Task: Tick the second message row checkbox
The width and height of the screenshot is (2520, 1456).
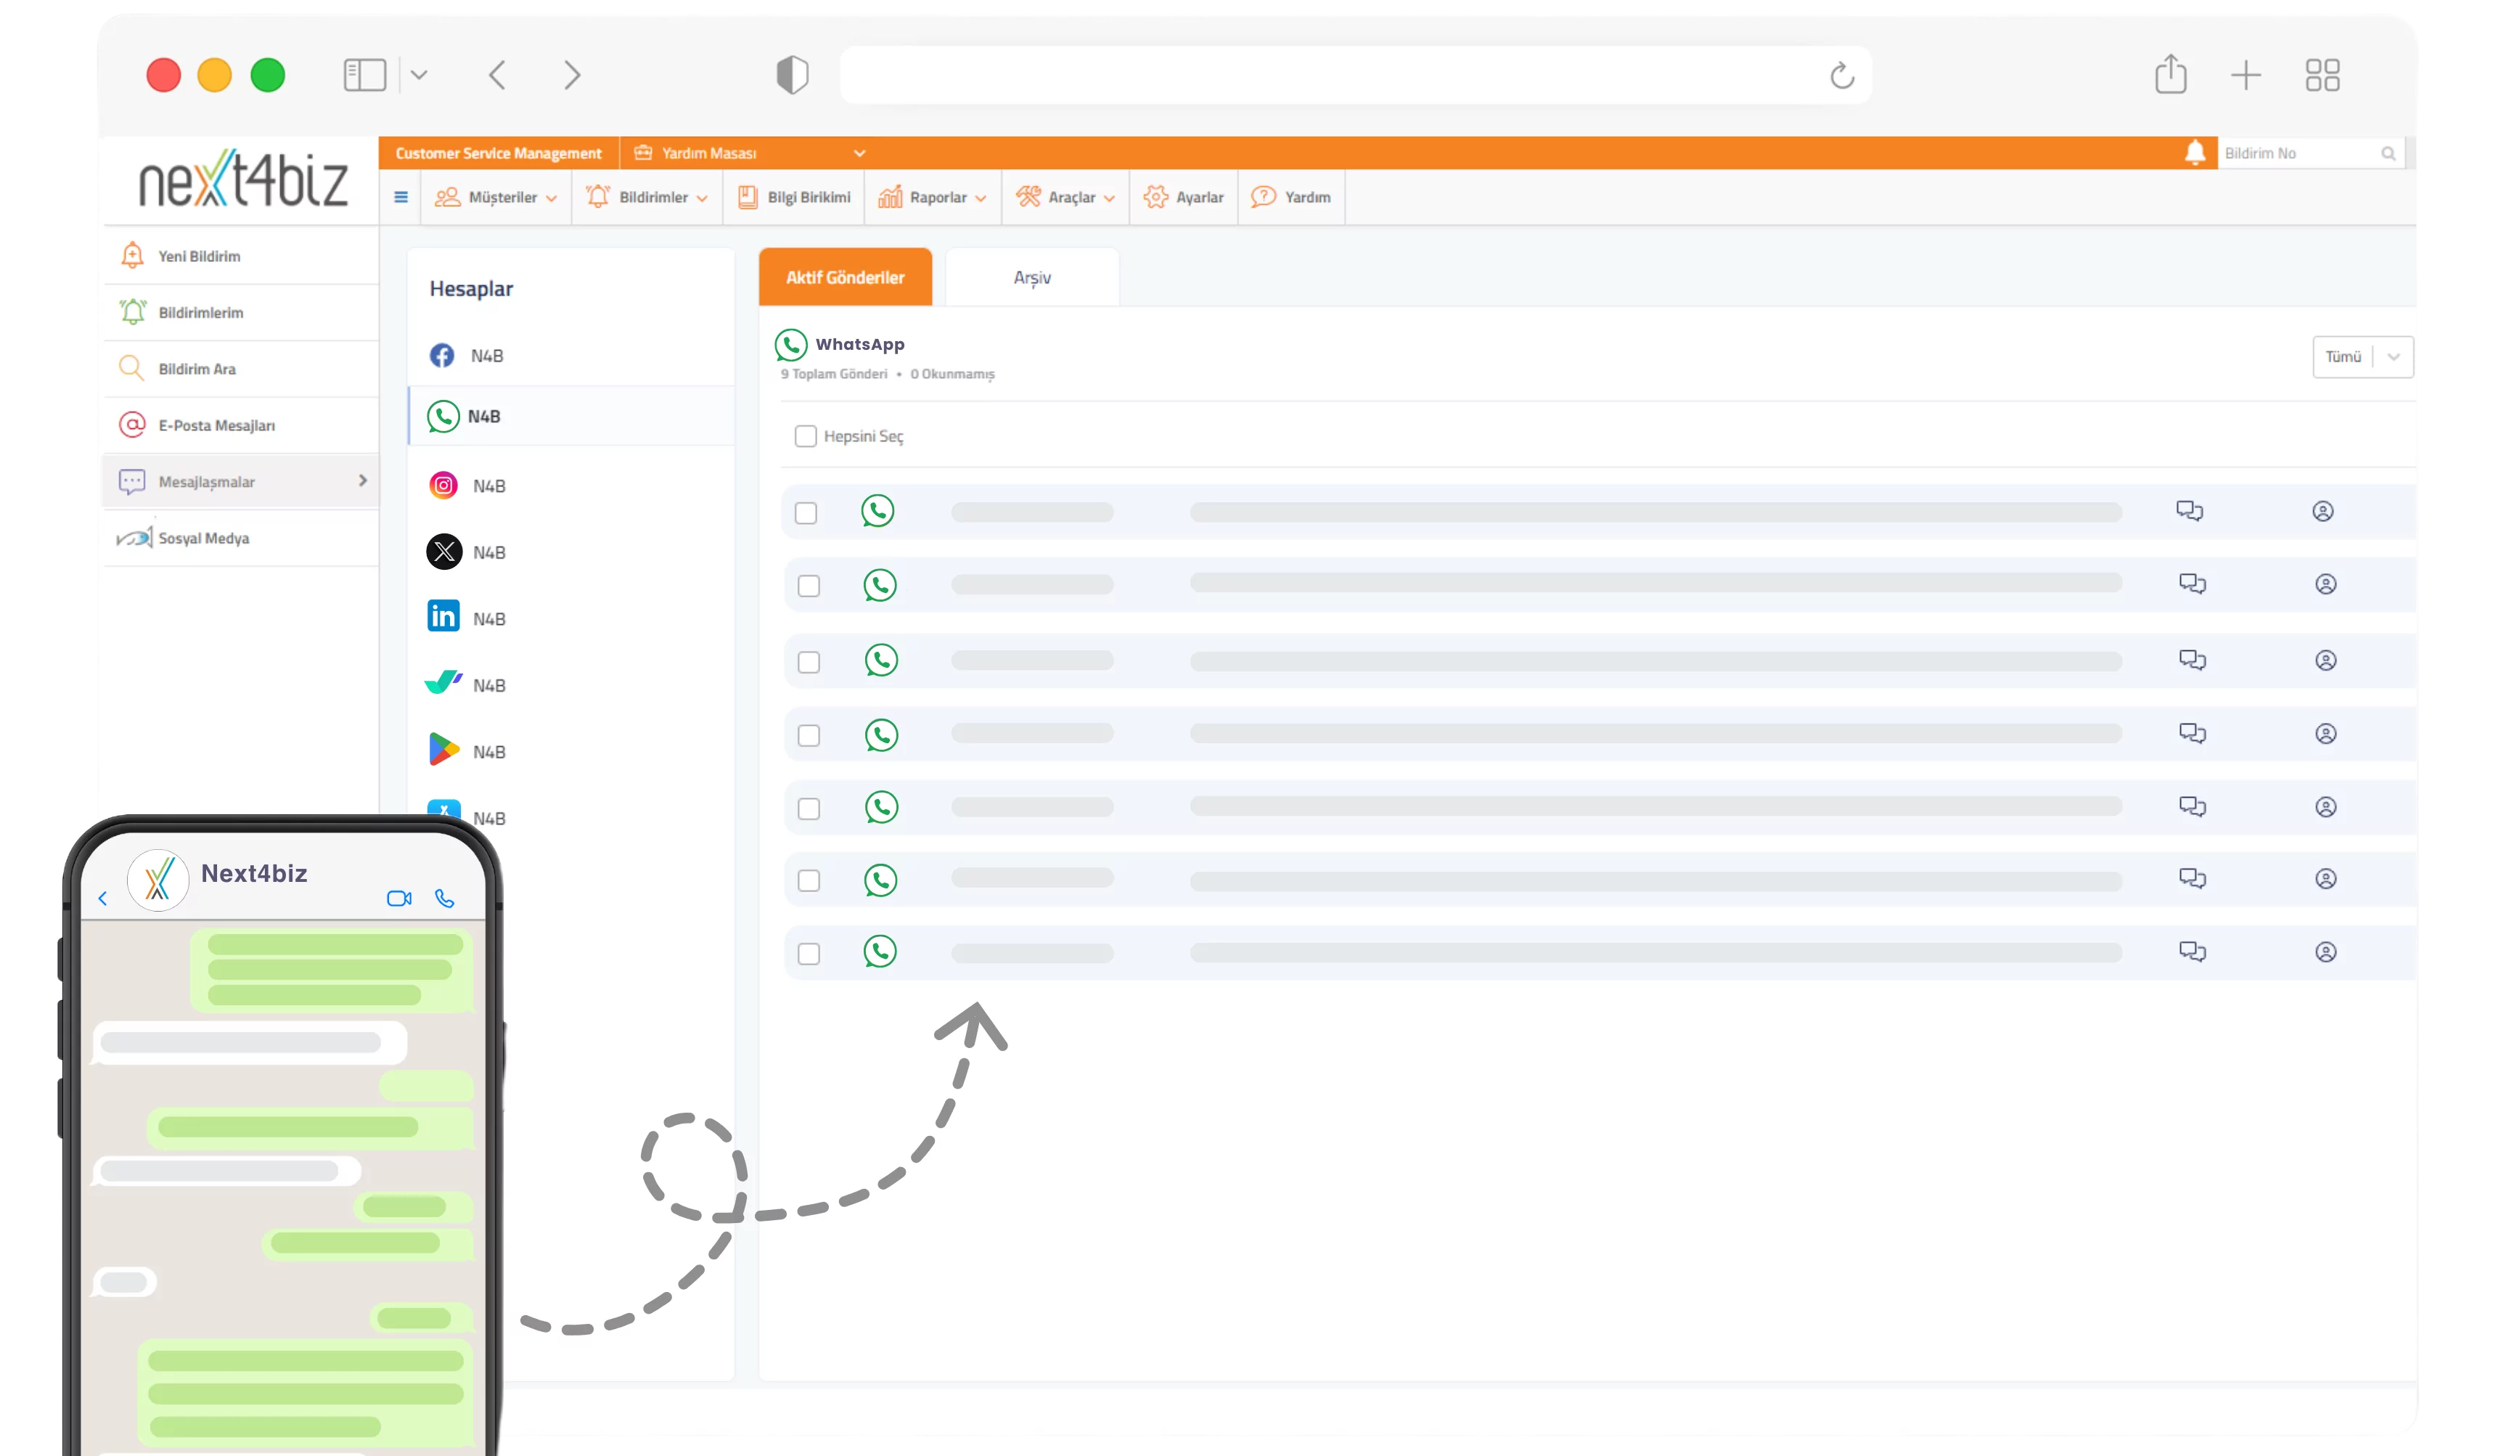Action: 808,586
